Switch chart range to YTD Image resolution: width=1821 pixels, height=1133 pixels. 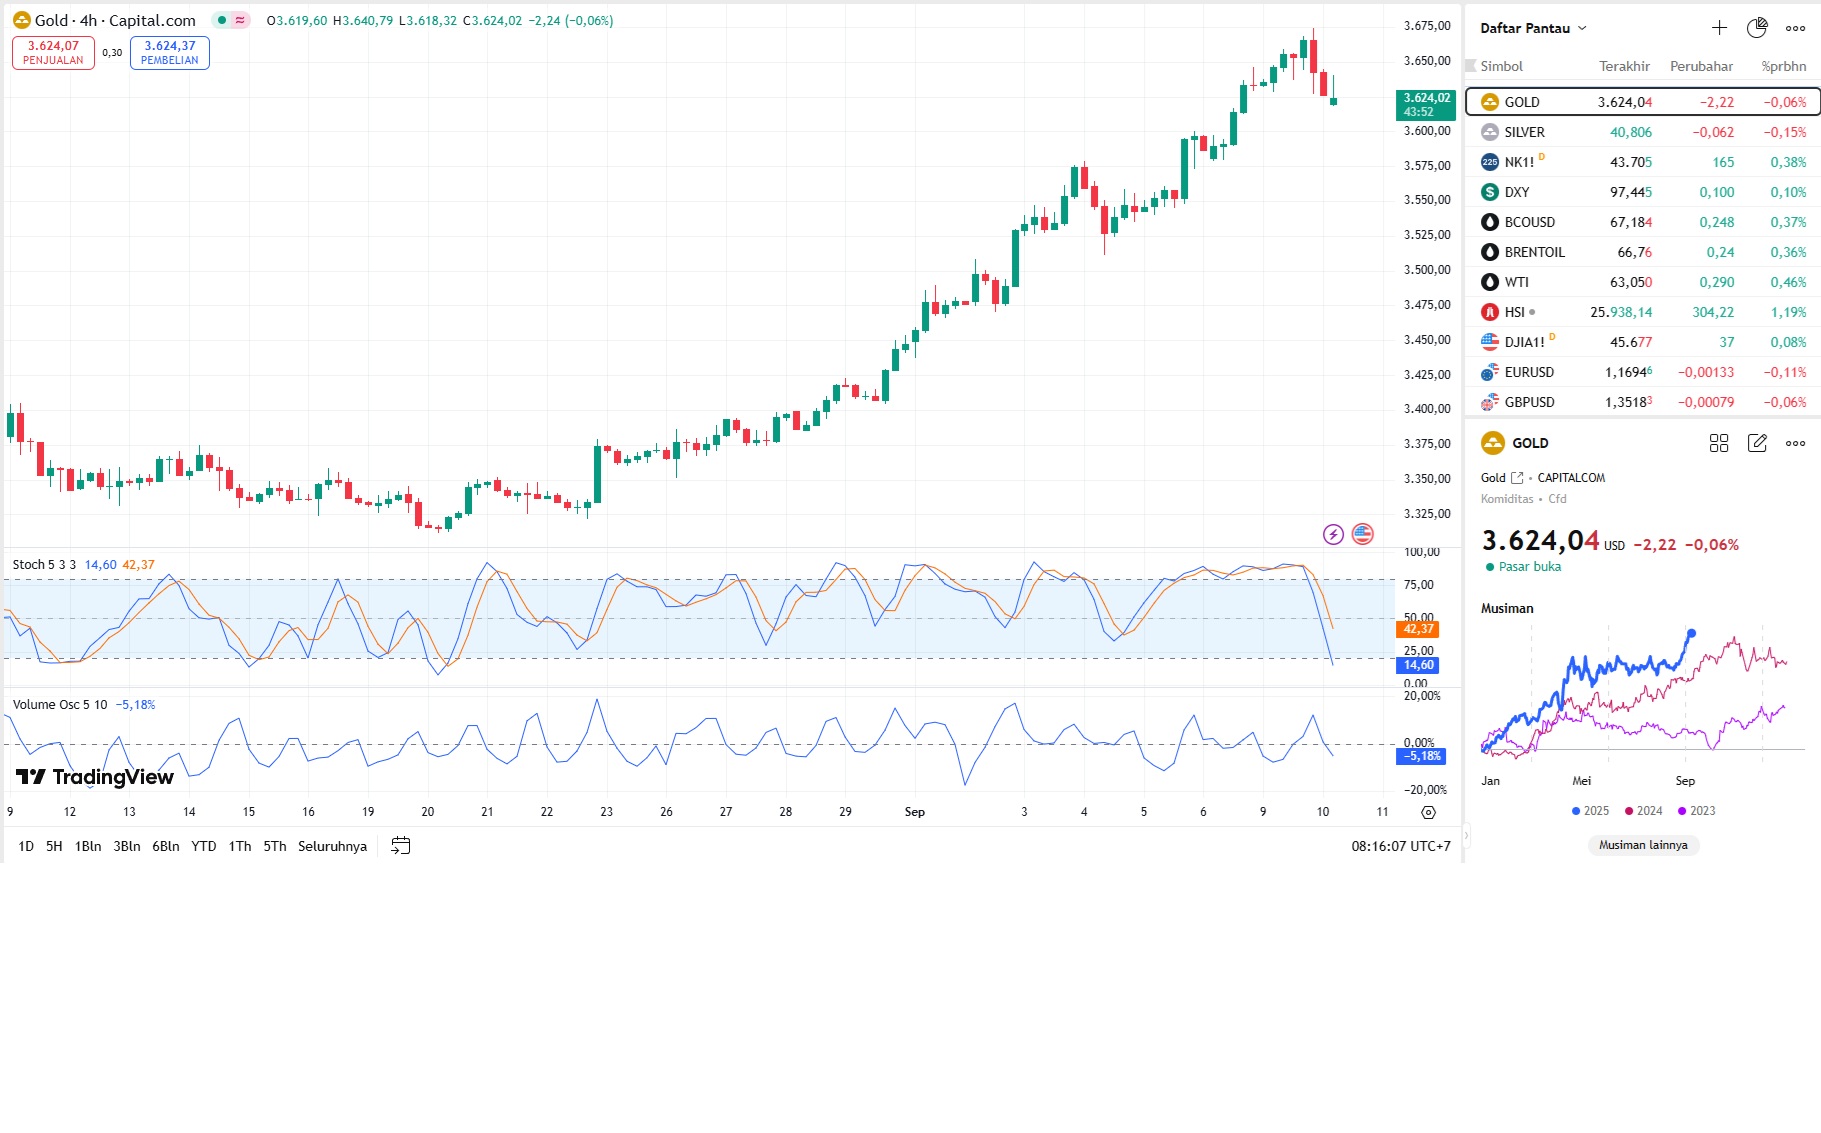204,846
